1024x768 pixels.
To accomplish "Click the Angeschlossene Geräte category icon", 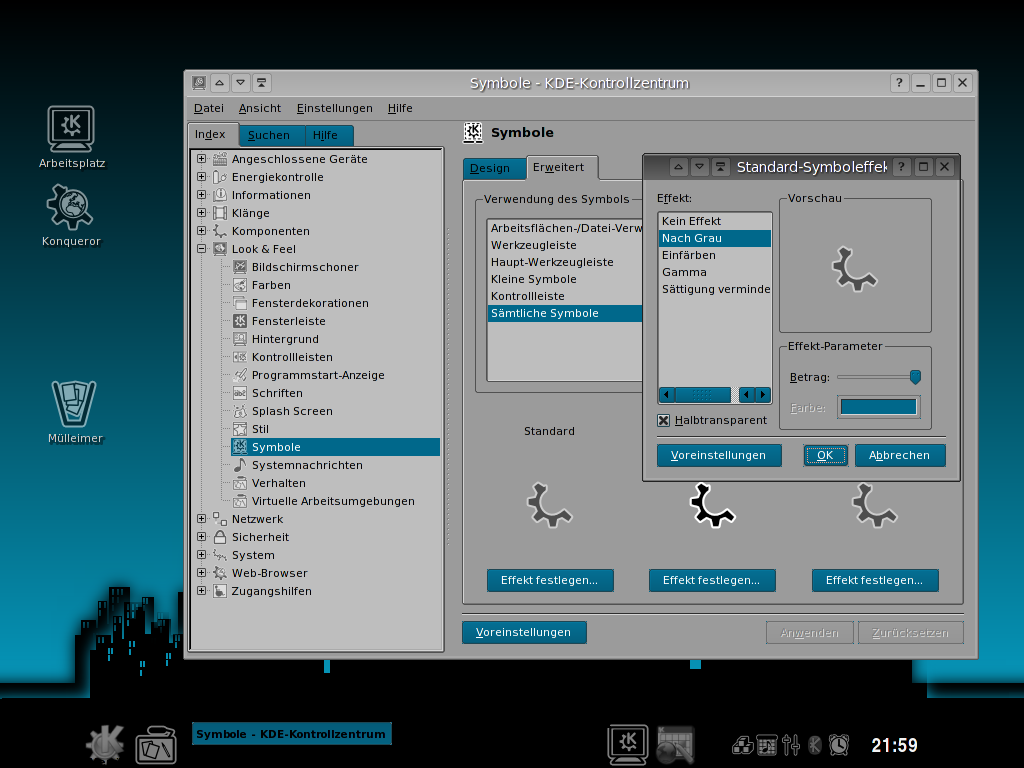I will (220, 159).
